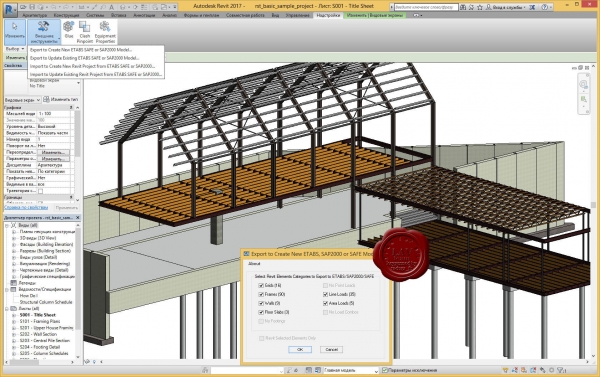The width and height of the screenshot is (600, 377).
Task: Open the Справка по свойствам link
Action: pos(26,207)
